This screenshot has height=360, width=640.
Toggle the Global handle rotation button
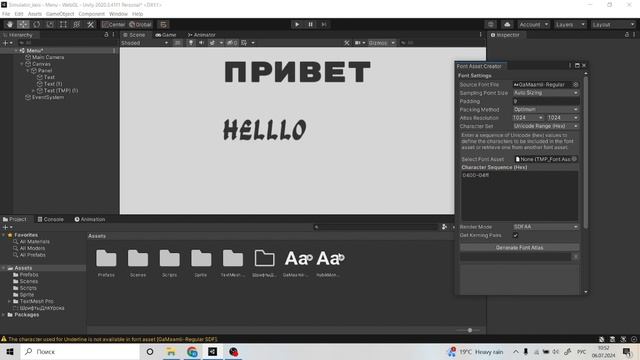(140, 24)
